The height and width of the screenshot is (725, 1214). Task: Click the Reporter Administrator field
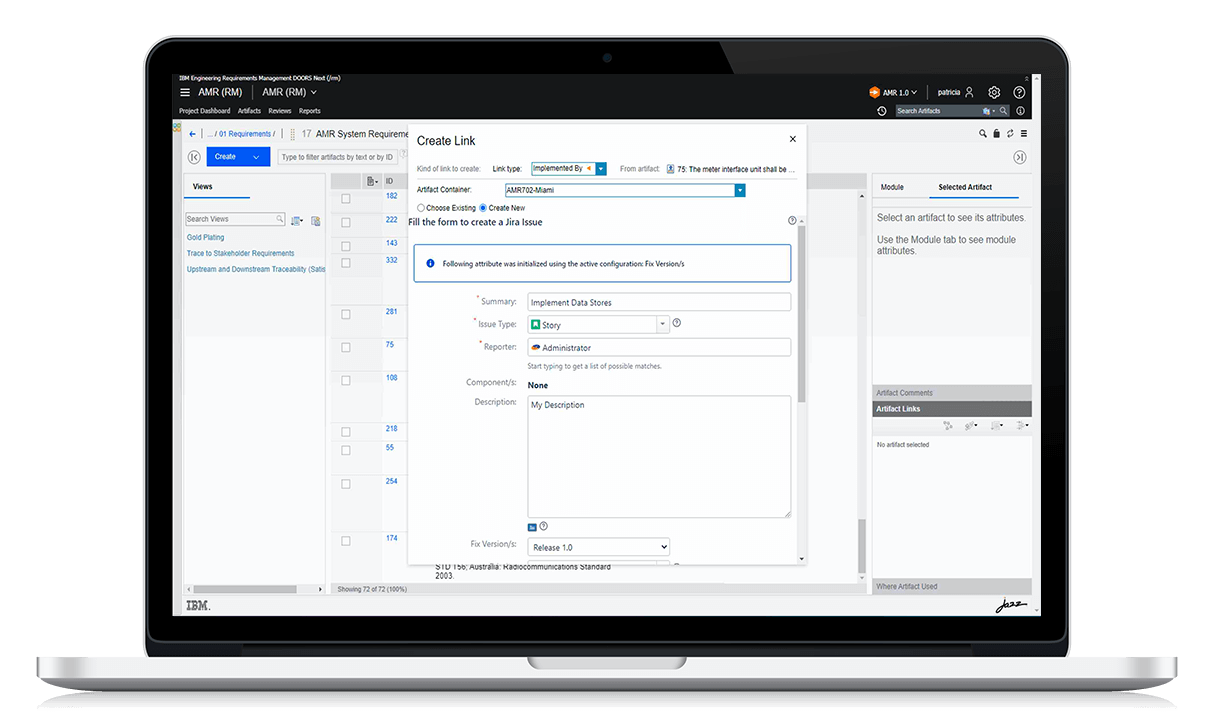[659, 347]
